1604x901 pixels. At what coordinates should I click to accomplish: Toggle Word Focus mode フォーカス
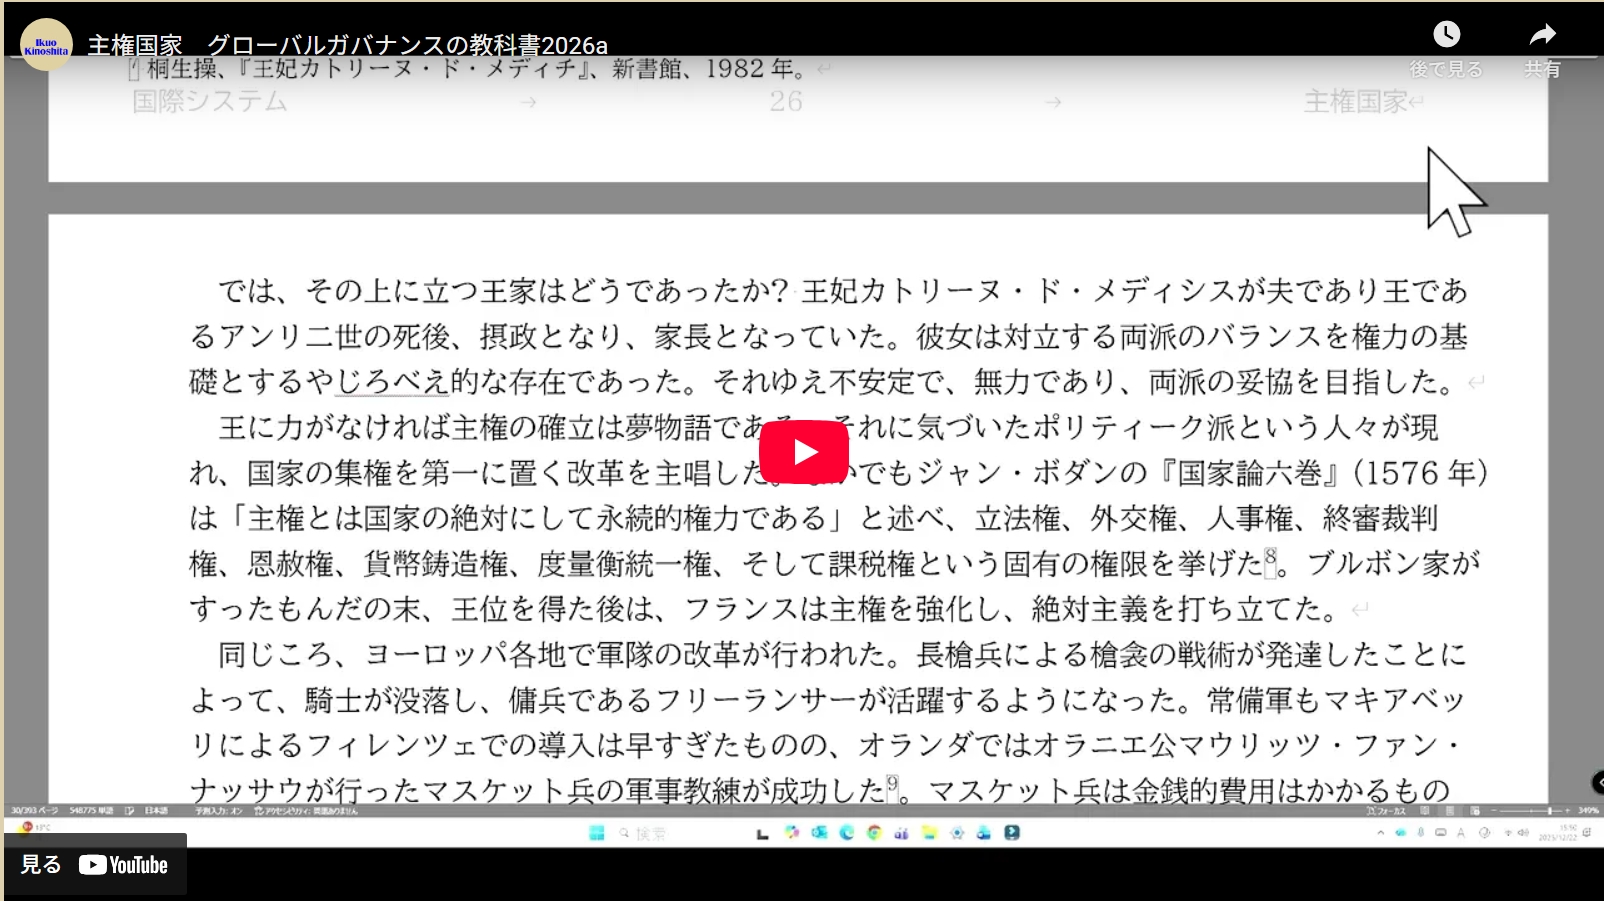pos(1386,810)
